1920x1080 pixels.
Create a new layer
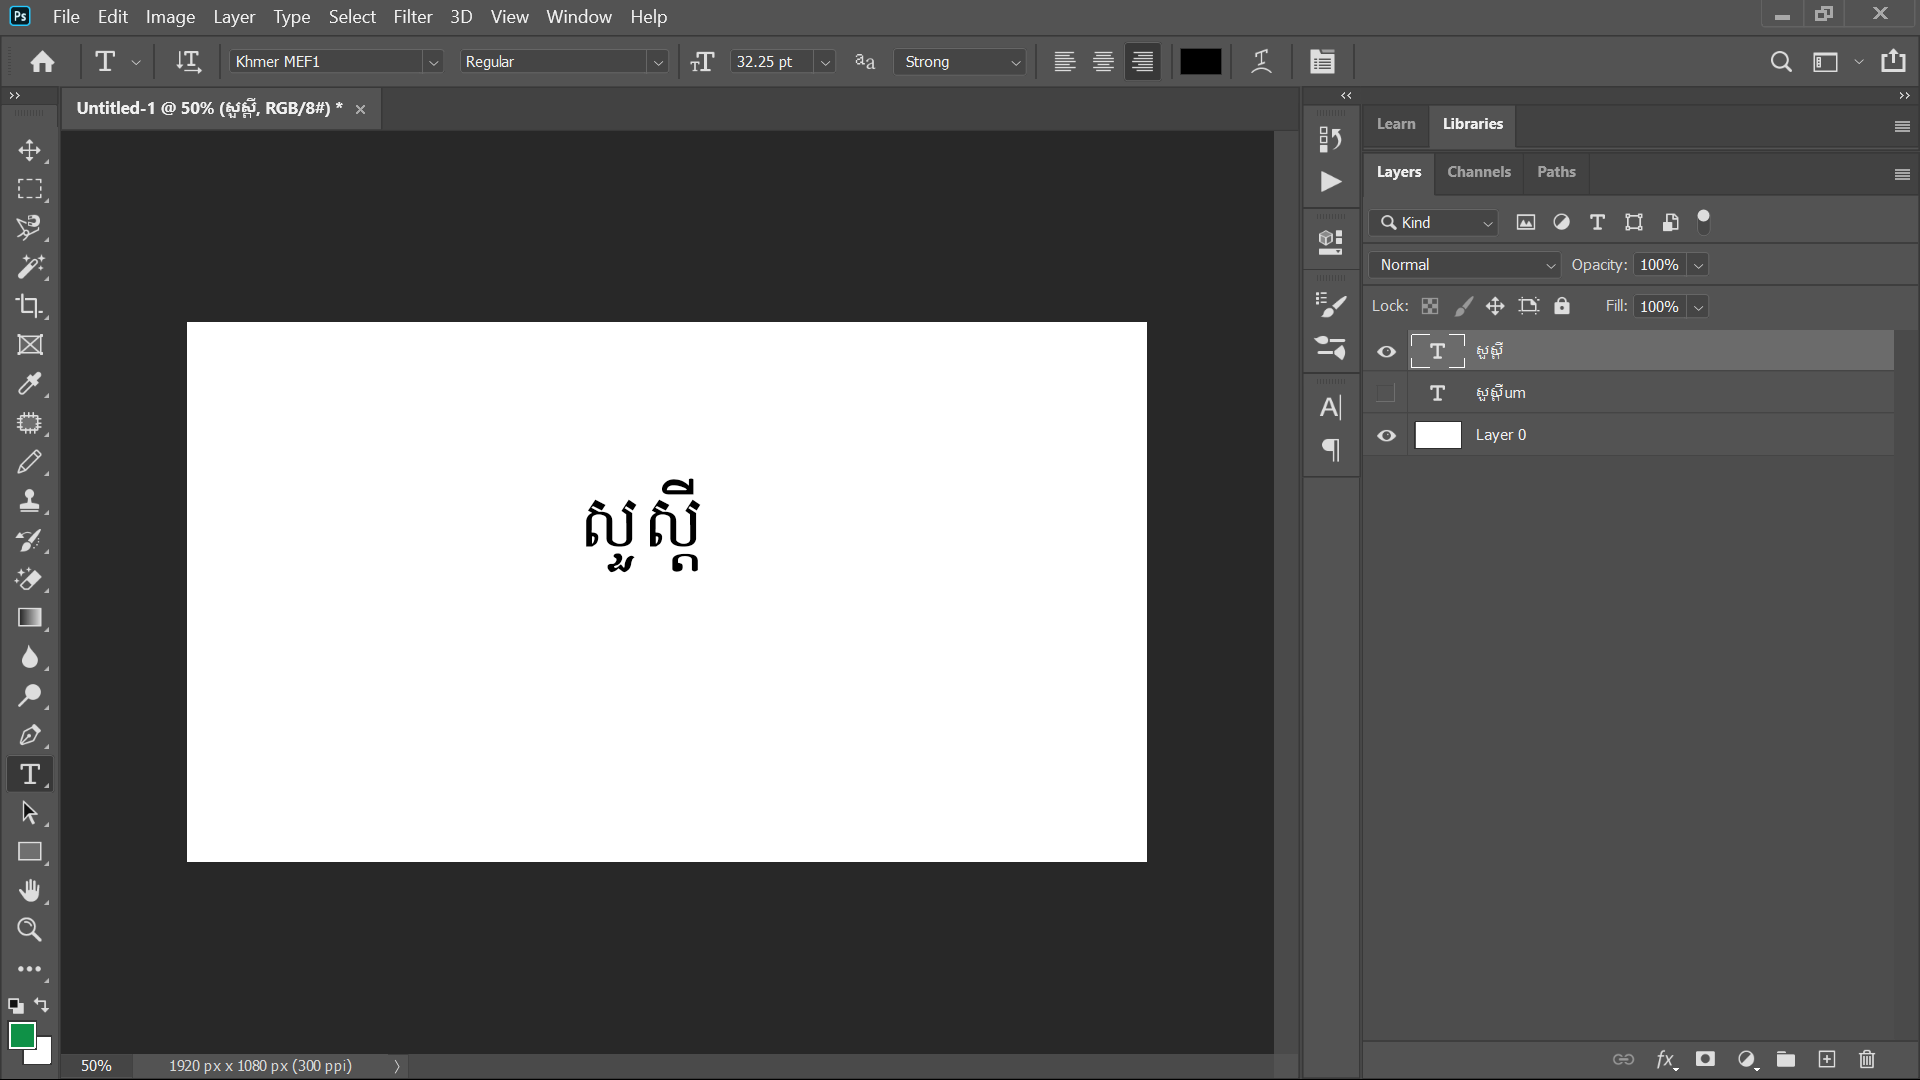(1827, 1059)
